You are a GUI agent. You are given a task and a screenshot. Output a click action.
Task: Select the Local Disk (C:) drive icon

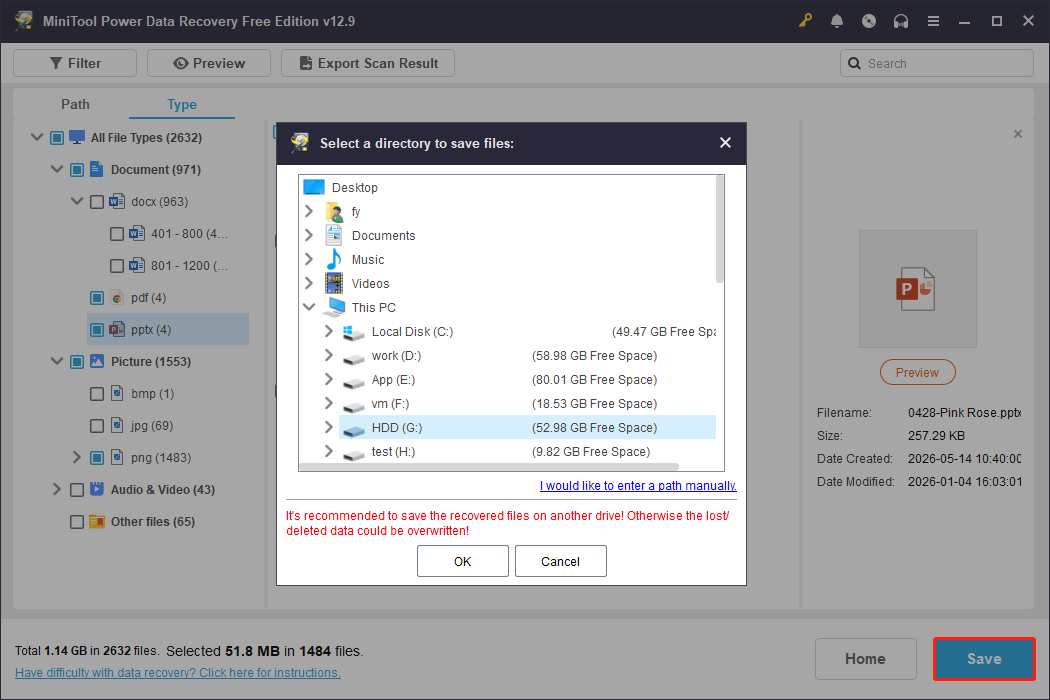pos(353,332)
